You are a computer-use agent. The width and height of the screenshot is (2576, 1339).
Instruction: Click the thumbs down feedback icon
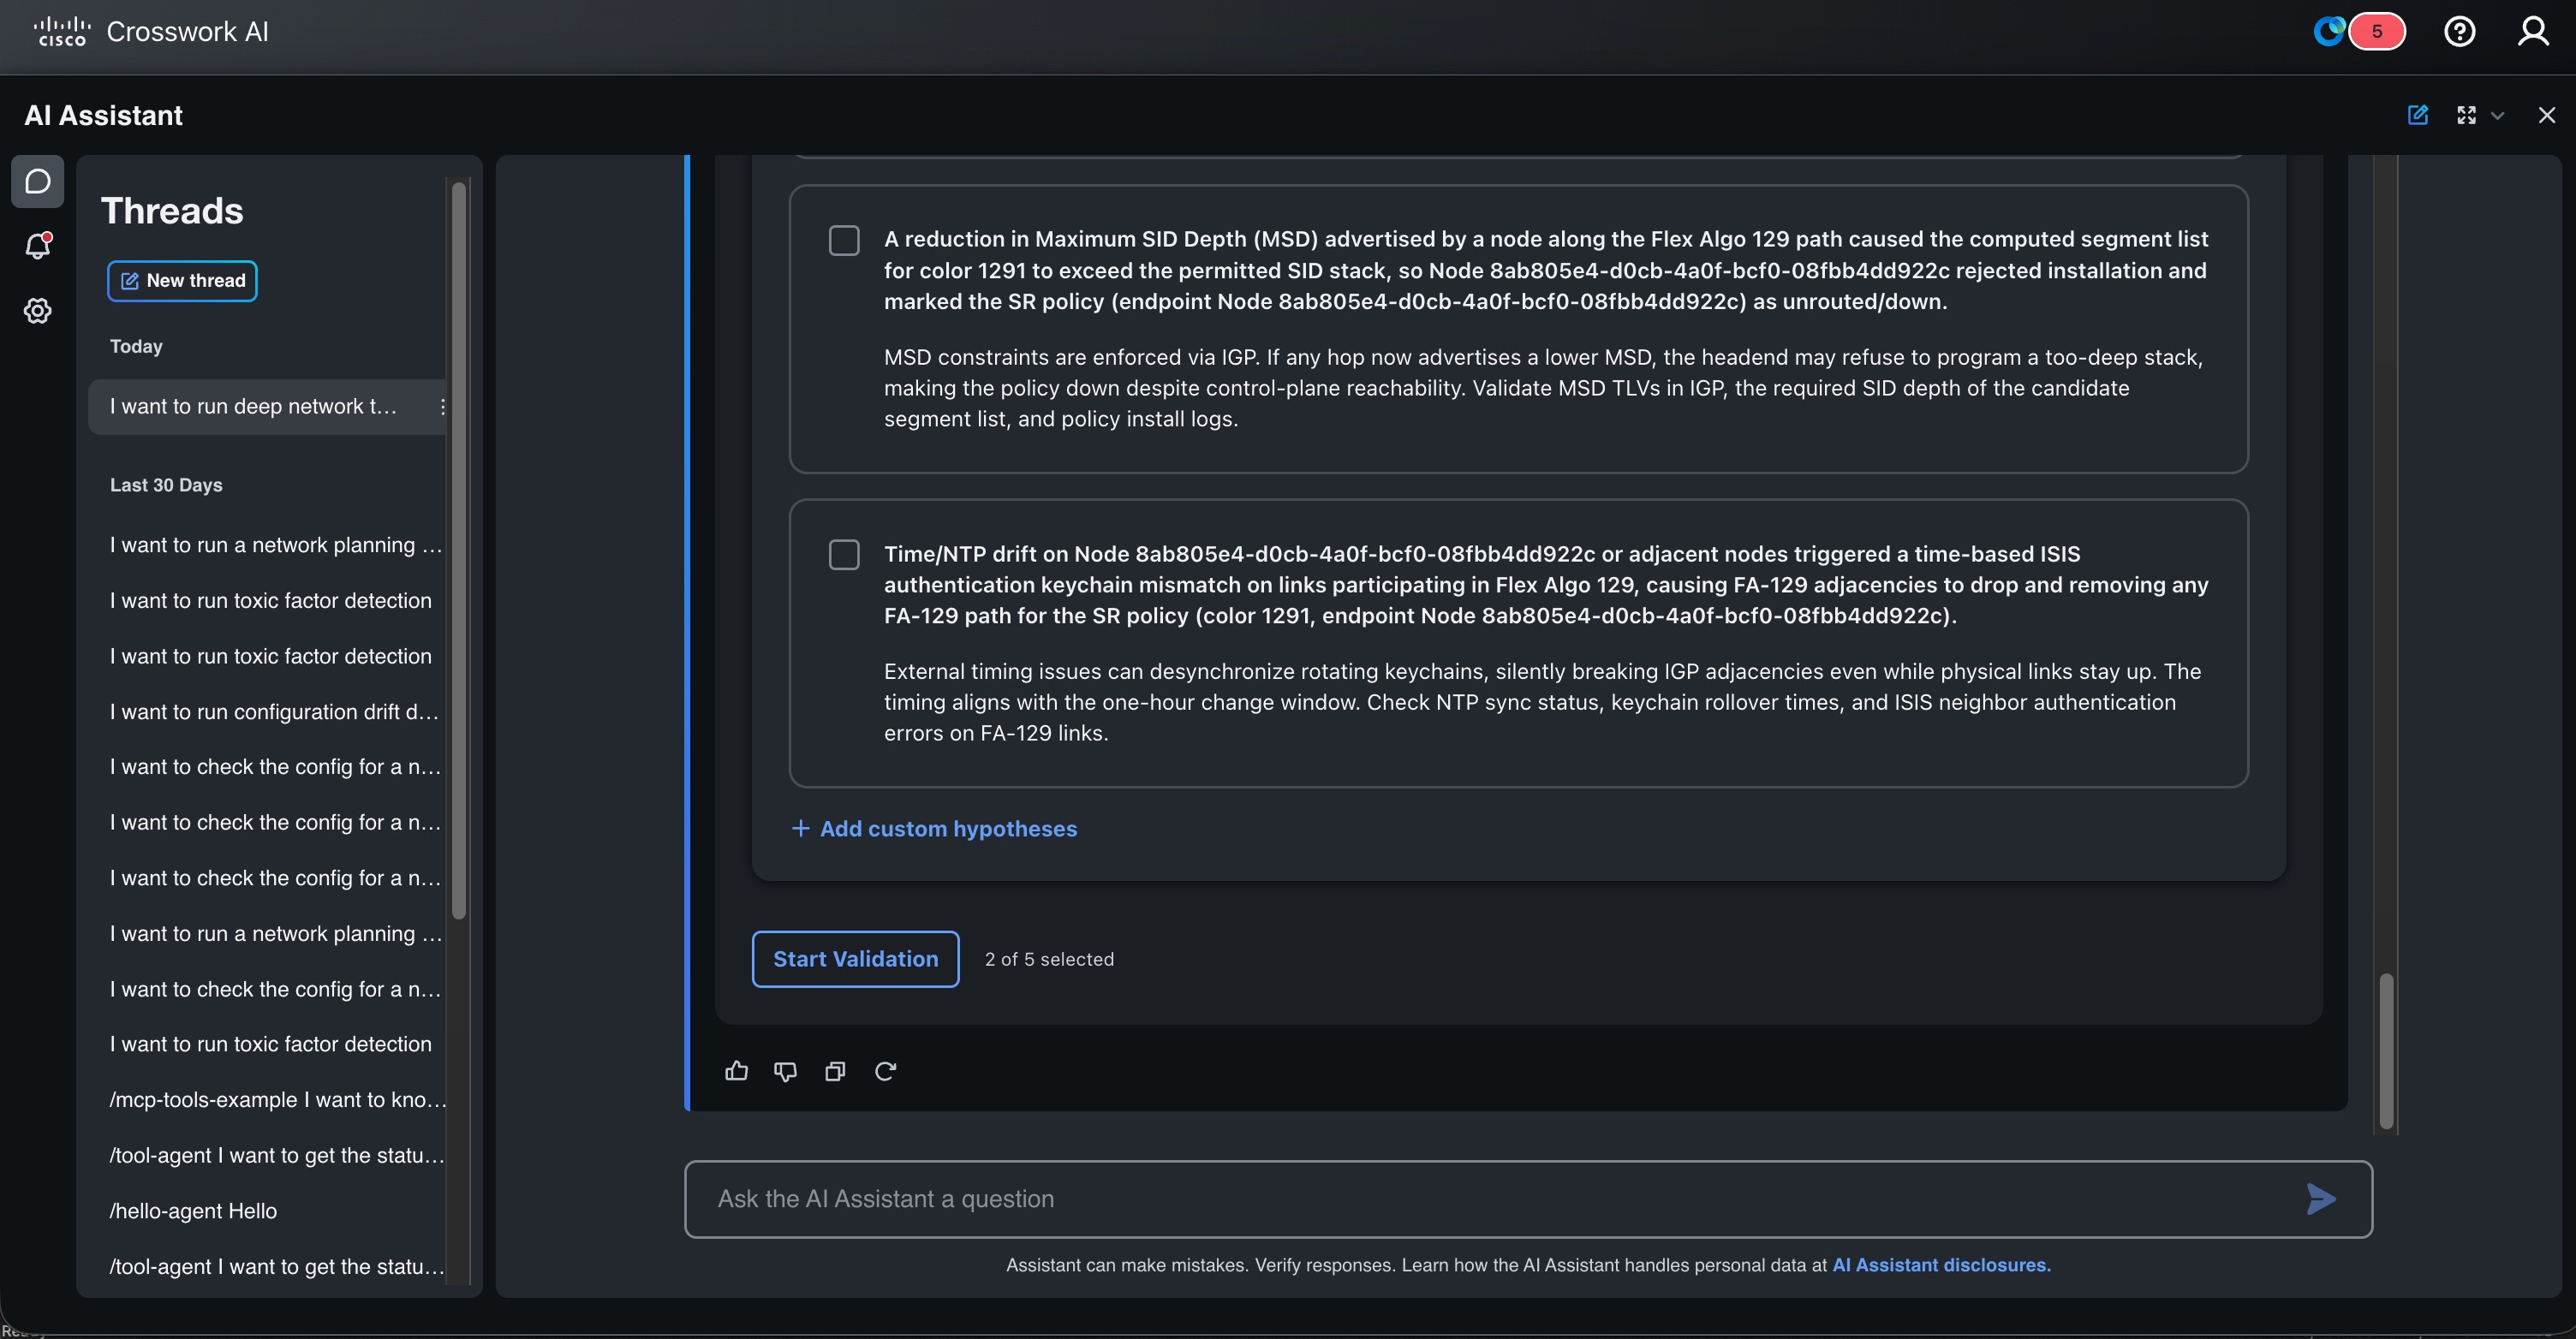point(785,1071)
